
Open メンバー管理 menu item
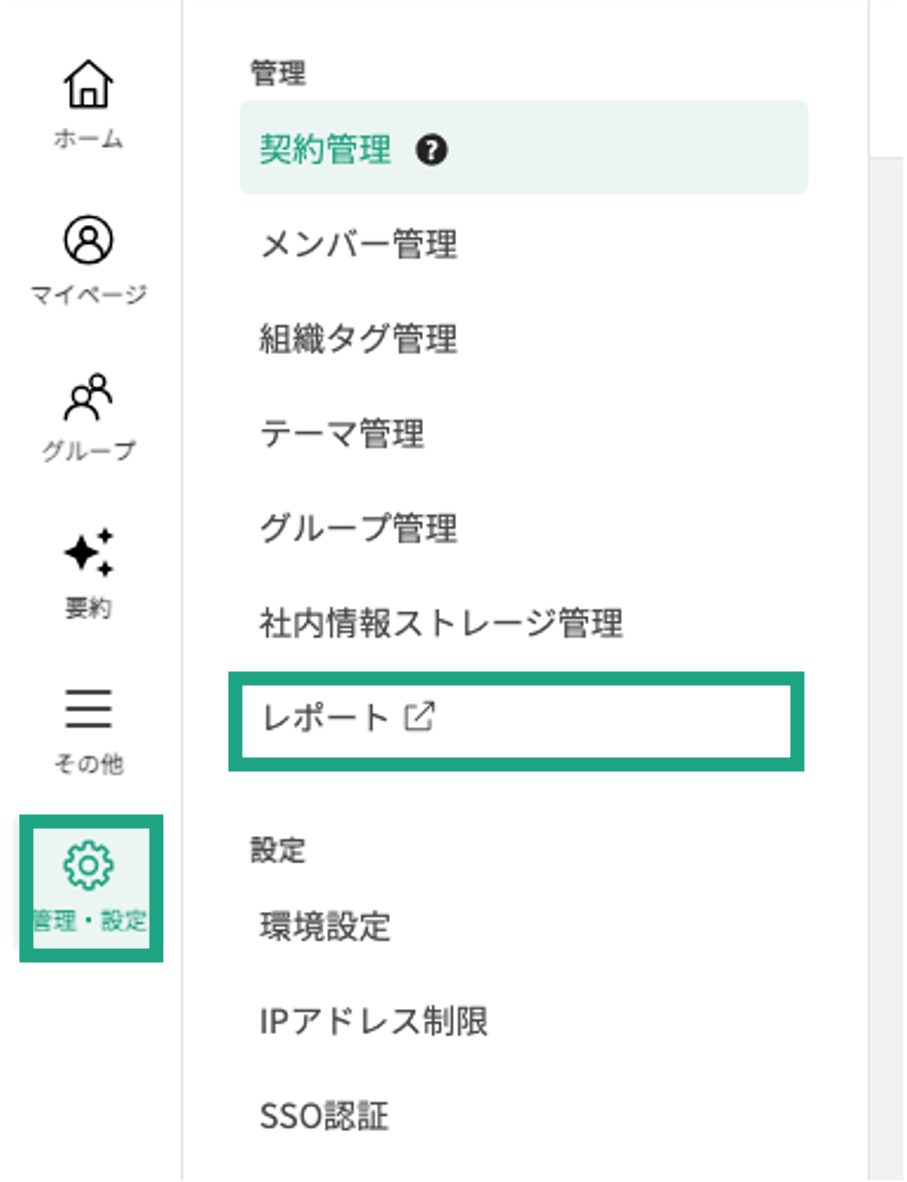[x=358, y=245]
